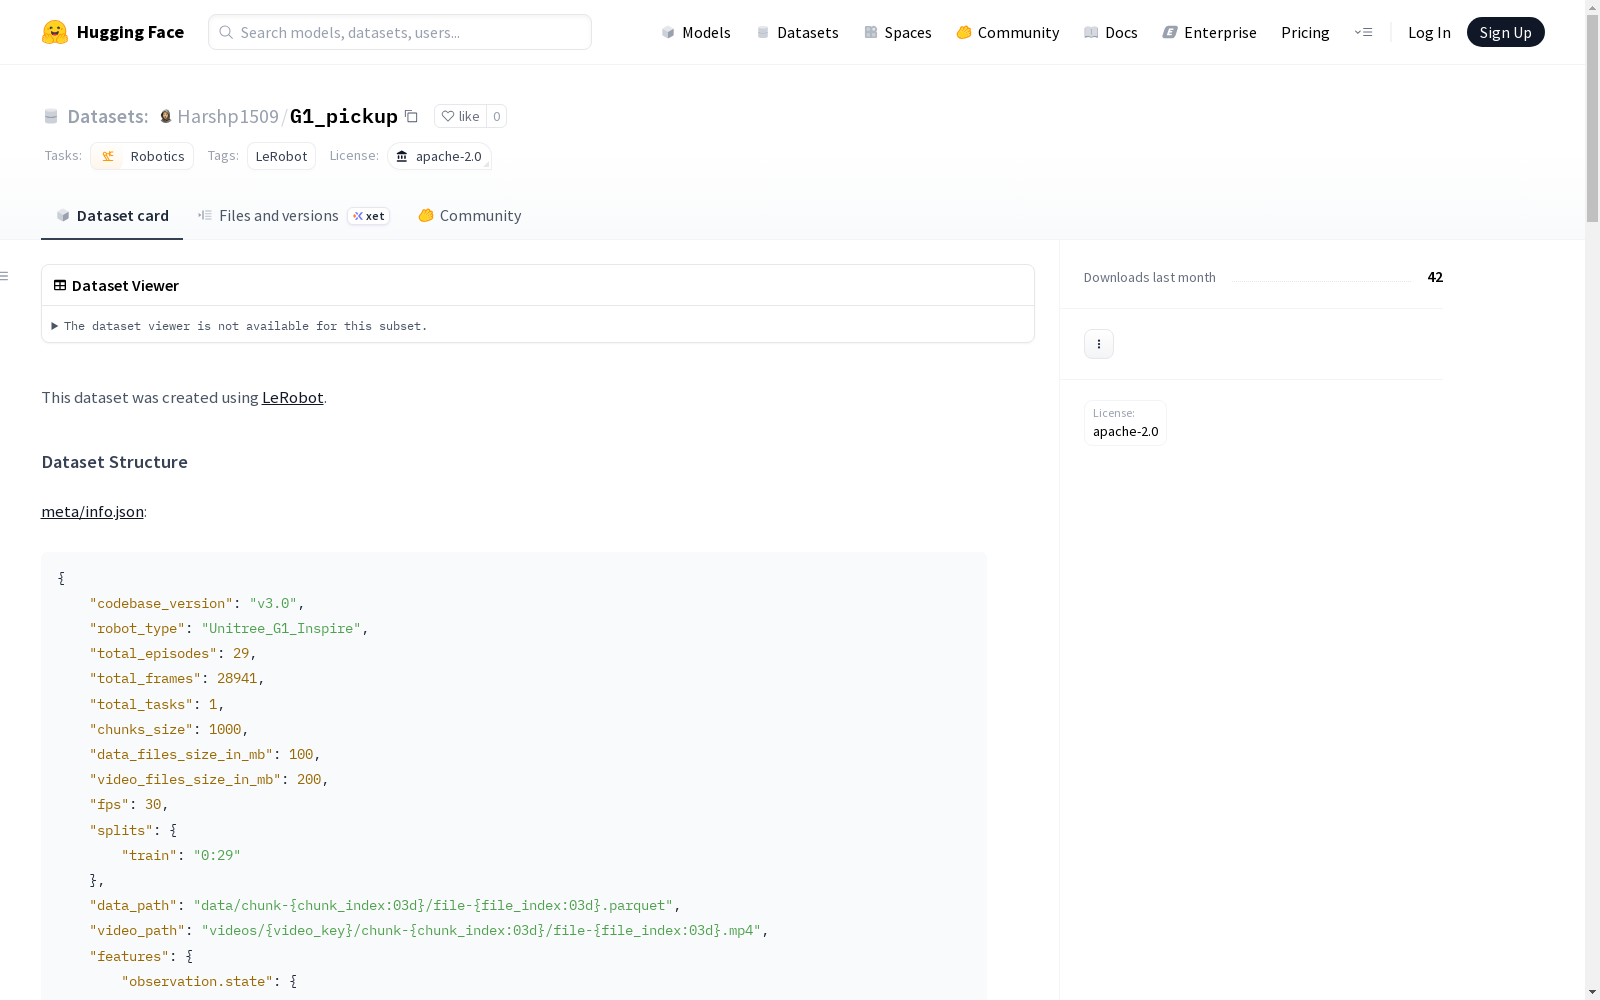Click the "data_path" key in JSON

pos(133,905)
